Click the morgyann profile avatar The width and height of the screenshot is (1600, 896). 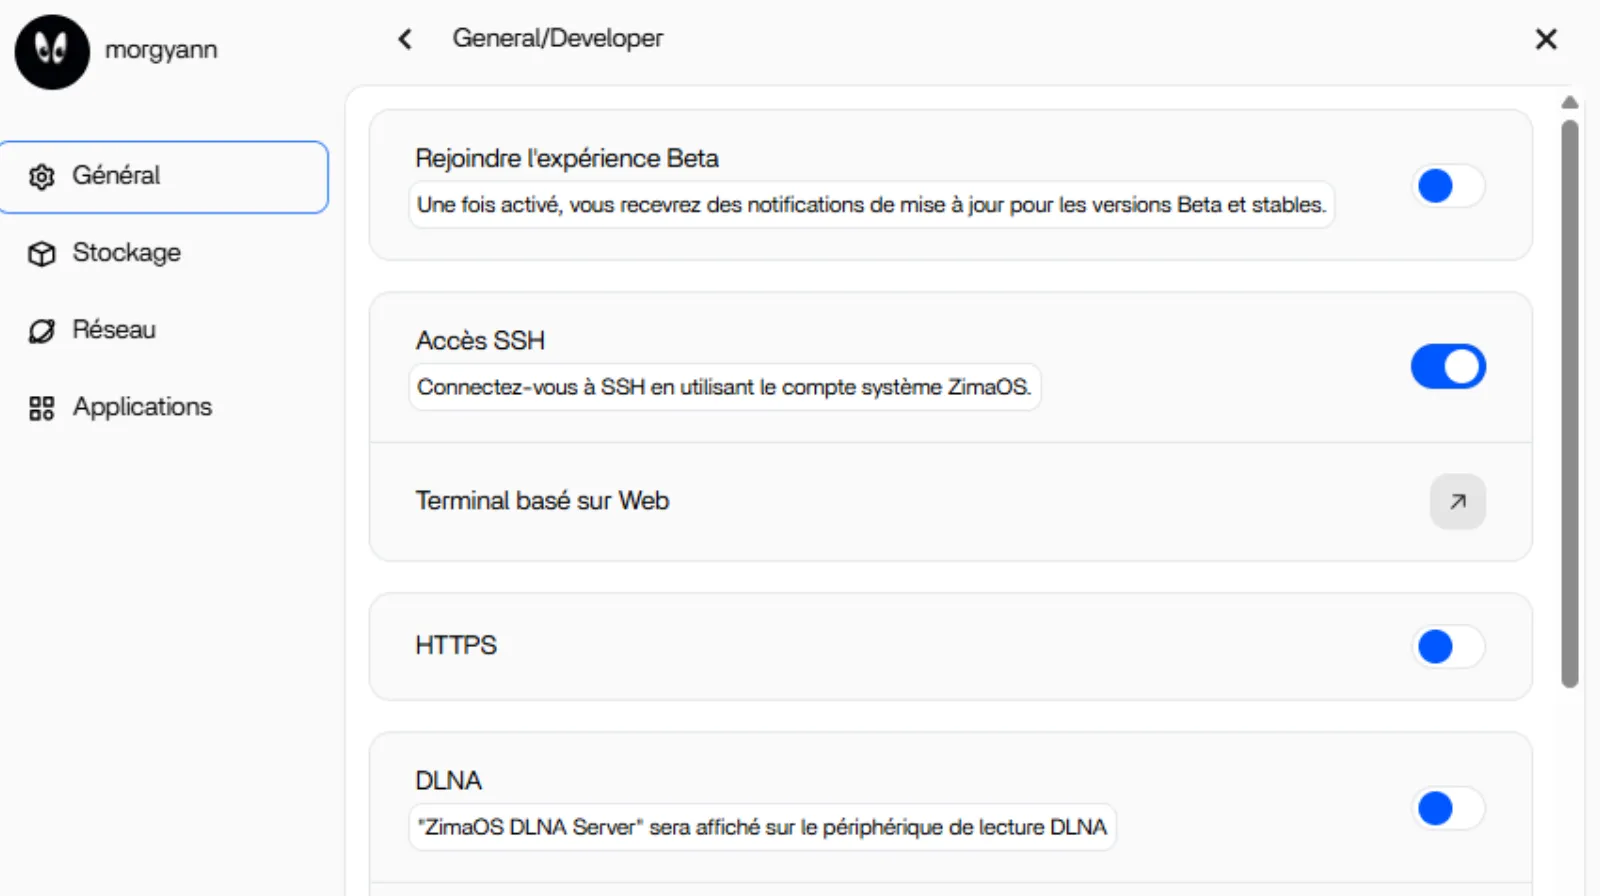click(52, 52)
